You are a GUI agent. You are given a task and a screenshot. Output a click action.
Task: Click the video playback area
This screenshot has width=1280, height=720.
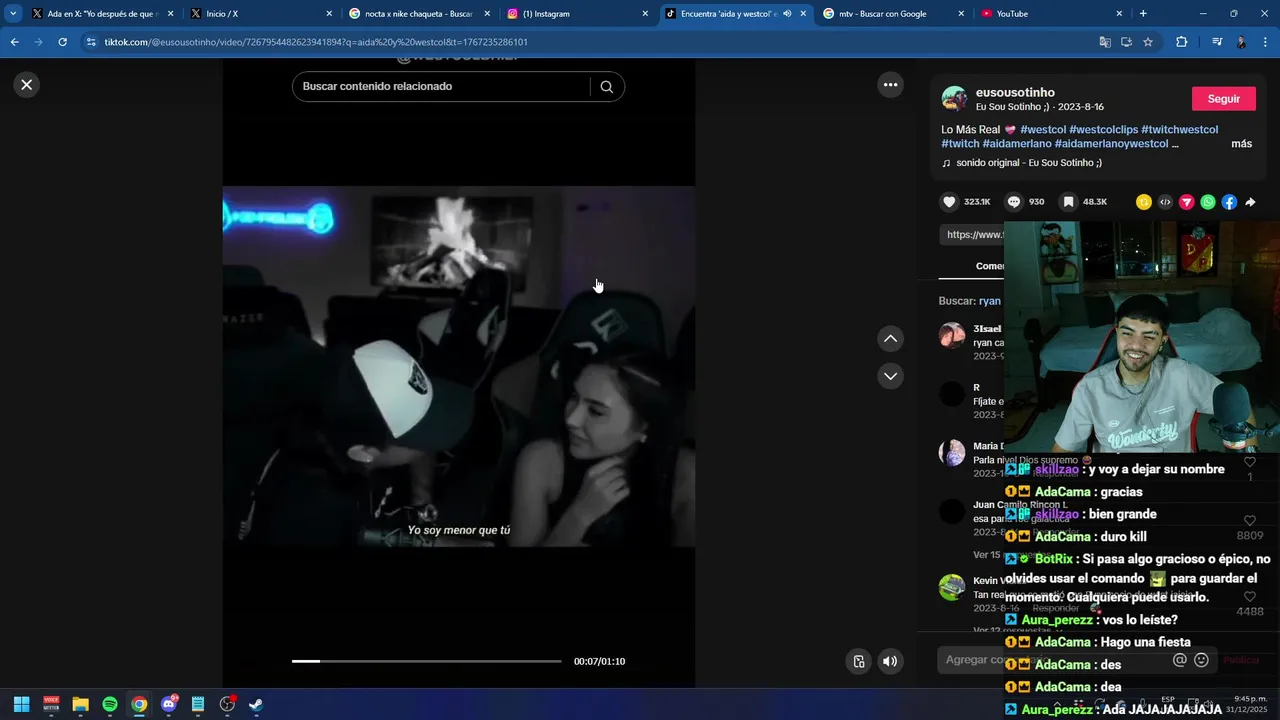[x=458, y=366]
